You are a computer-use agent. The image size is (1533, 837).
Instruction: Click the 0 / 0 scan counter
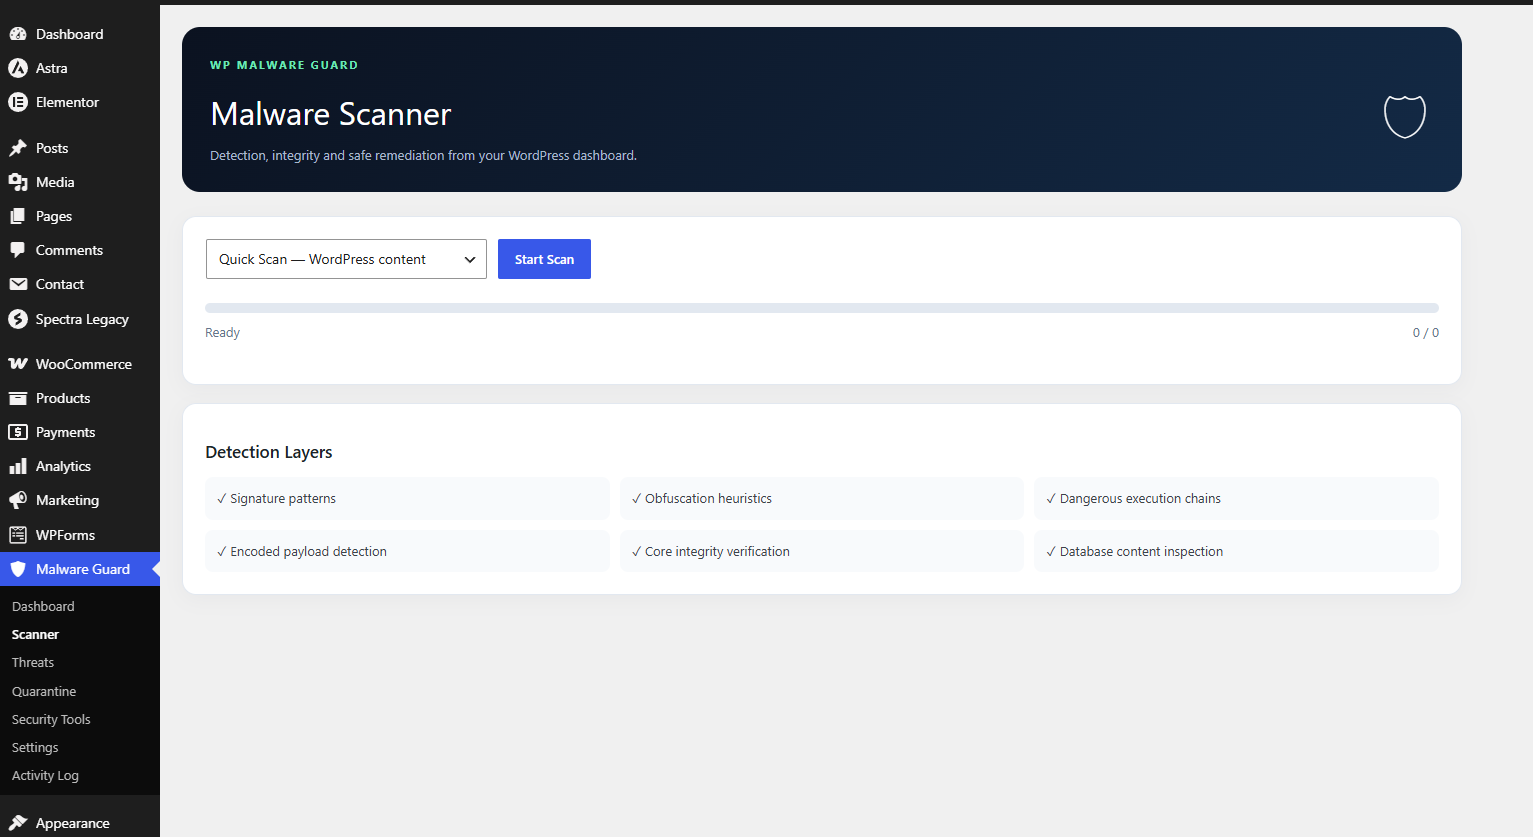coord(1426,333)
